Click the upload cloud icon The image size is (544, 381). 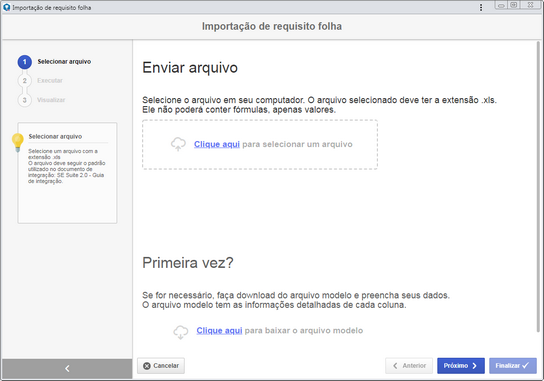178,144
